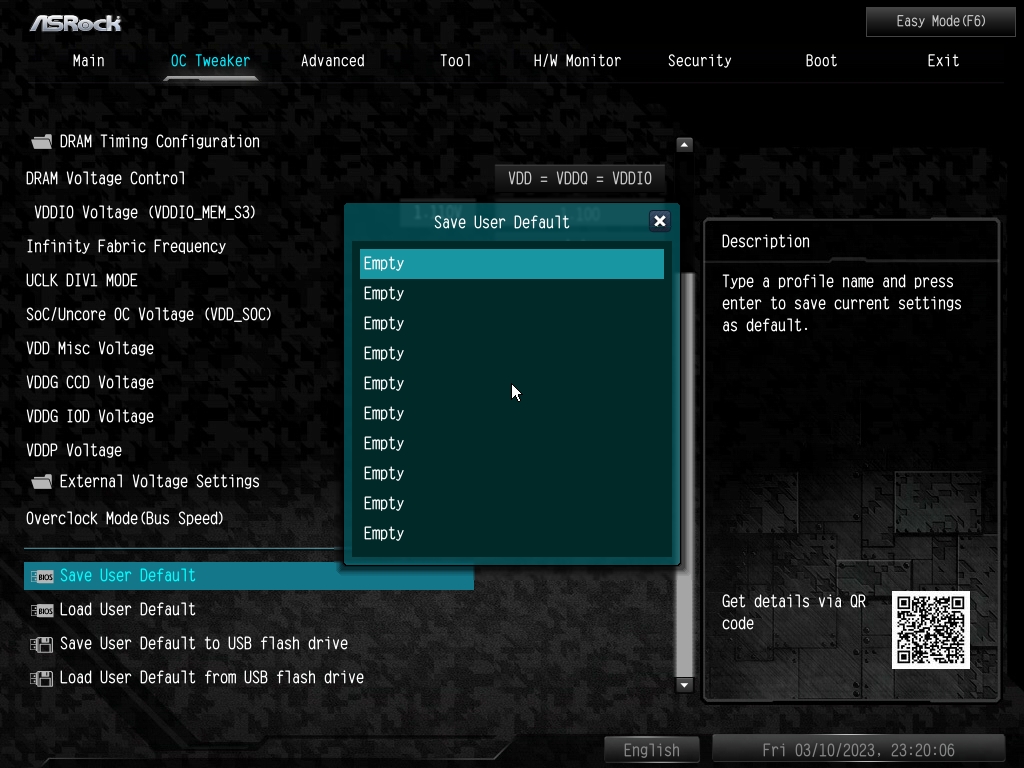Switch to the Advanced tab

point(332,61)
